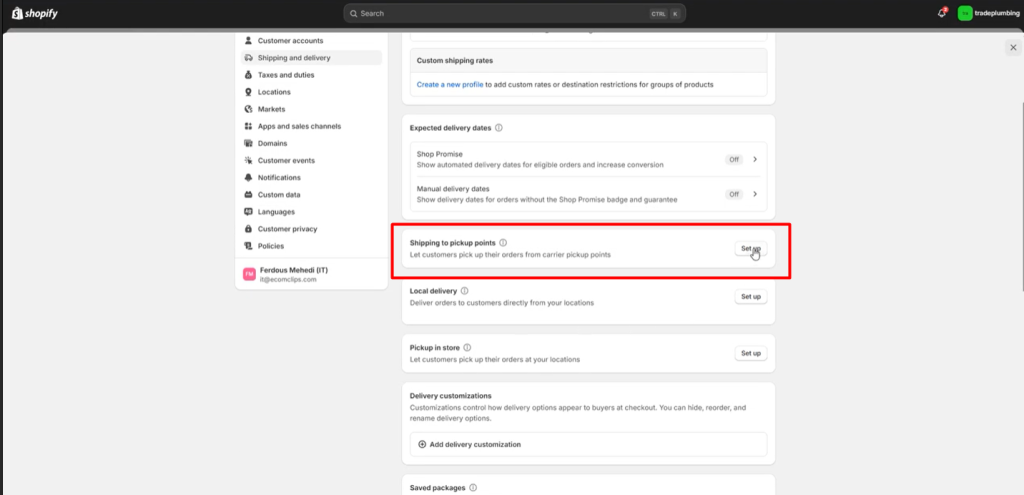
Task: Click info icon beside Expected delivery dates
Action: (x=498, y=128)
